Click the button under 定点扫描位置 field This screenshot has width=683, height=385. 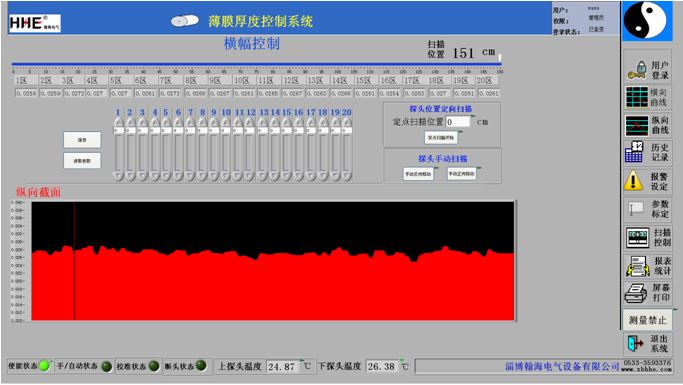[x=441, y=138]
